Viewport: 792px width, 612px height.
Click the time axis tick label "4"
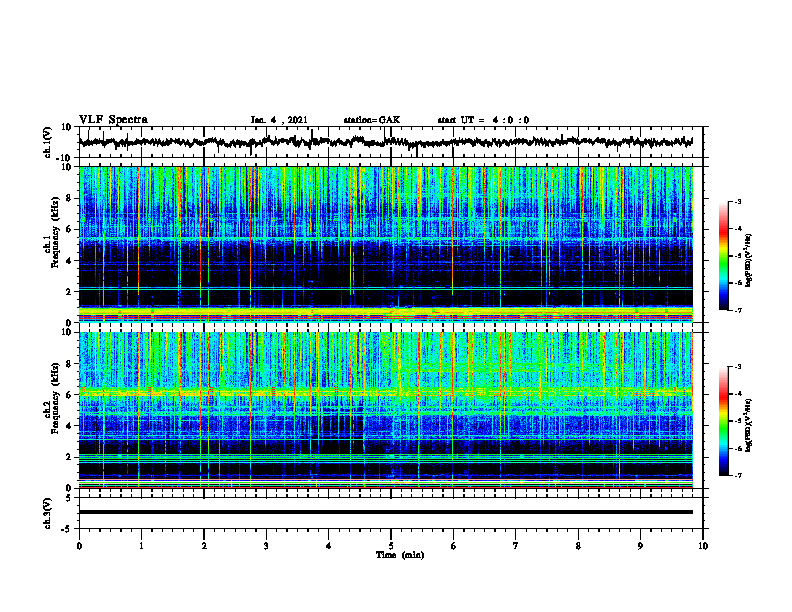(329, 546)
